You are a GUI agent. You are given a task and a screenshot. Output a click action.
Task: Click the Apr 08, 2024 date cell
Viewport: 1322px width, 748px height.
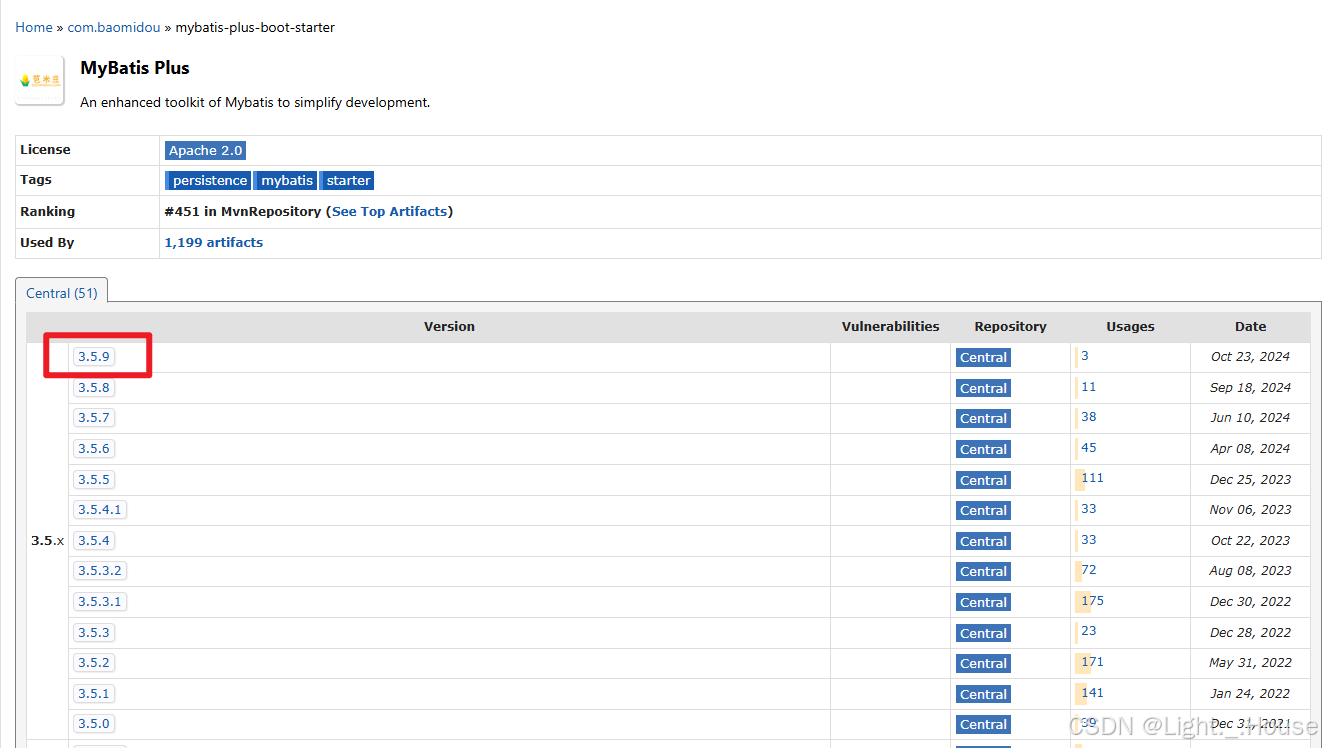[x=1250, y=449]
